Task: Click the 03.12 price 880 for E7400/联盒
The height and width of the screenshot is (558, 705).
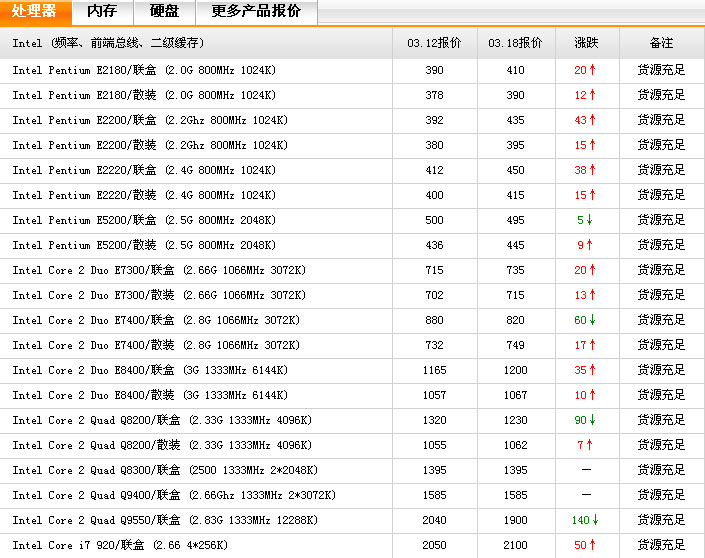Action: tap(434, 320)
